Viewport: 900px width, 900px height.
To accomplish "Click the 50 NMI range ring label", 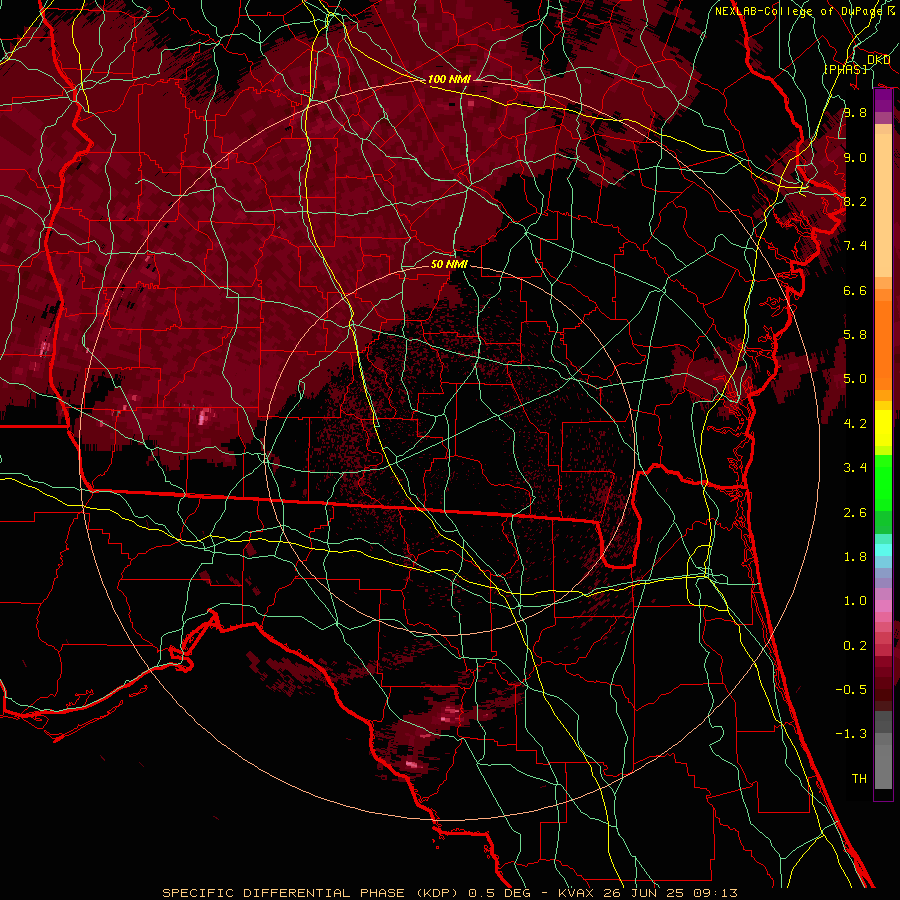I will tap(449, 264).
